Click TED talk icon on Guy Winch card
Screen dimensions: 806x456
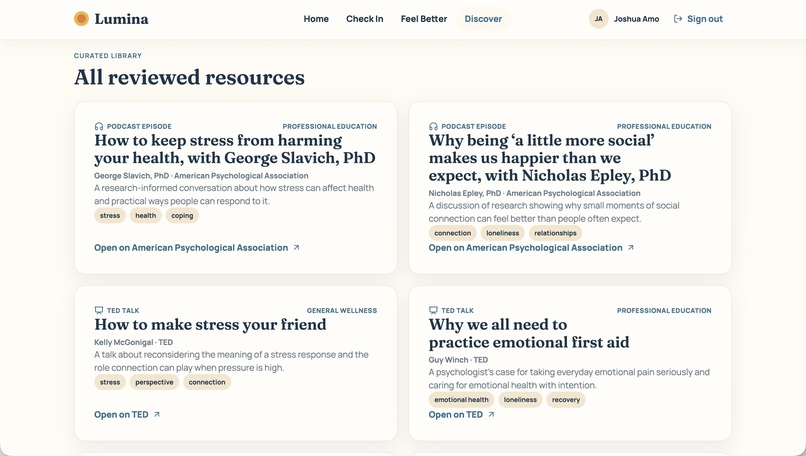point(433,311)
